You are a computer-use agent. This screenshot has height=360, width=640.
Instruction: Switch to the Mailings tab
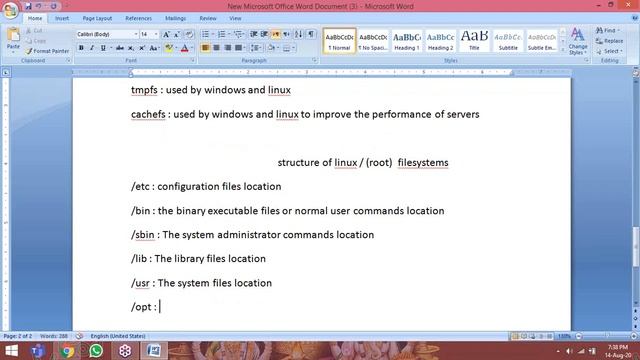pos(176,18)
